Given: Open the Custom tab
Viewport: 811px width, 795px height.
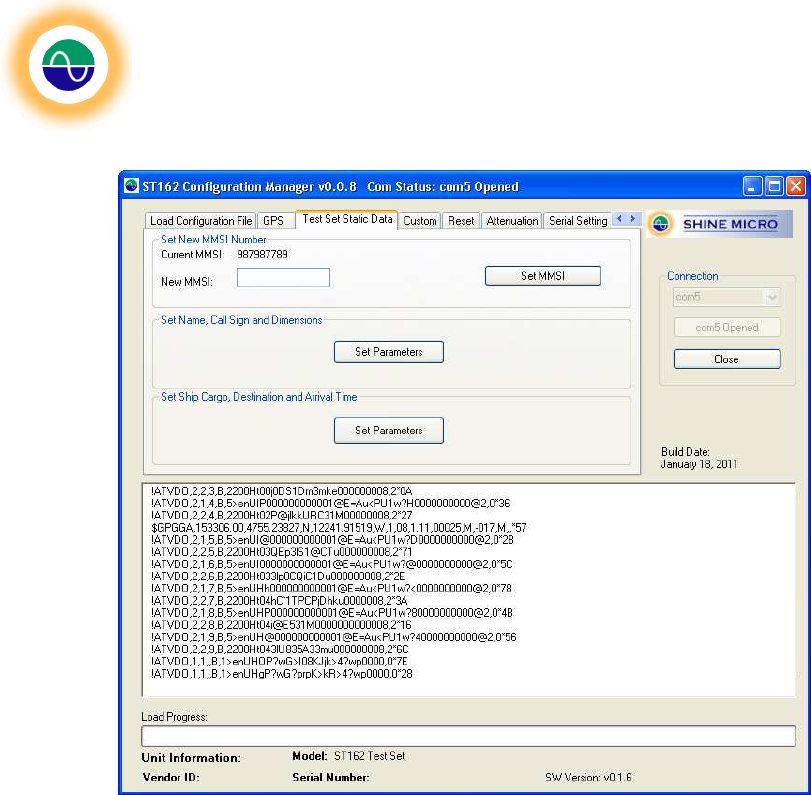Looking at the screenshot, I should click(x=419, y=221).
